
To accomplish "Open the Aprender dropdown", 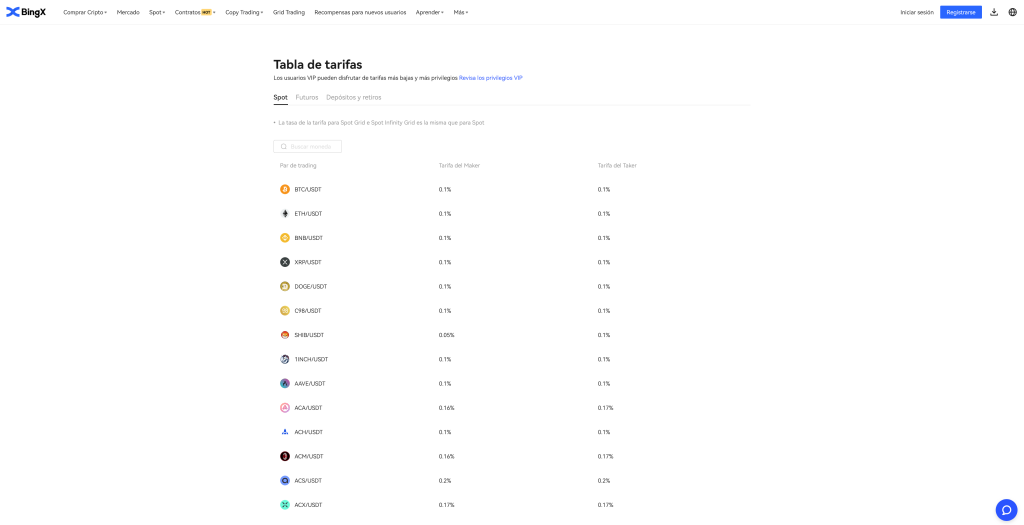I will [429, 12].
